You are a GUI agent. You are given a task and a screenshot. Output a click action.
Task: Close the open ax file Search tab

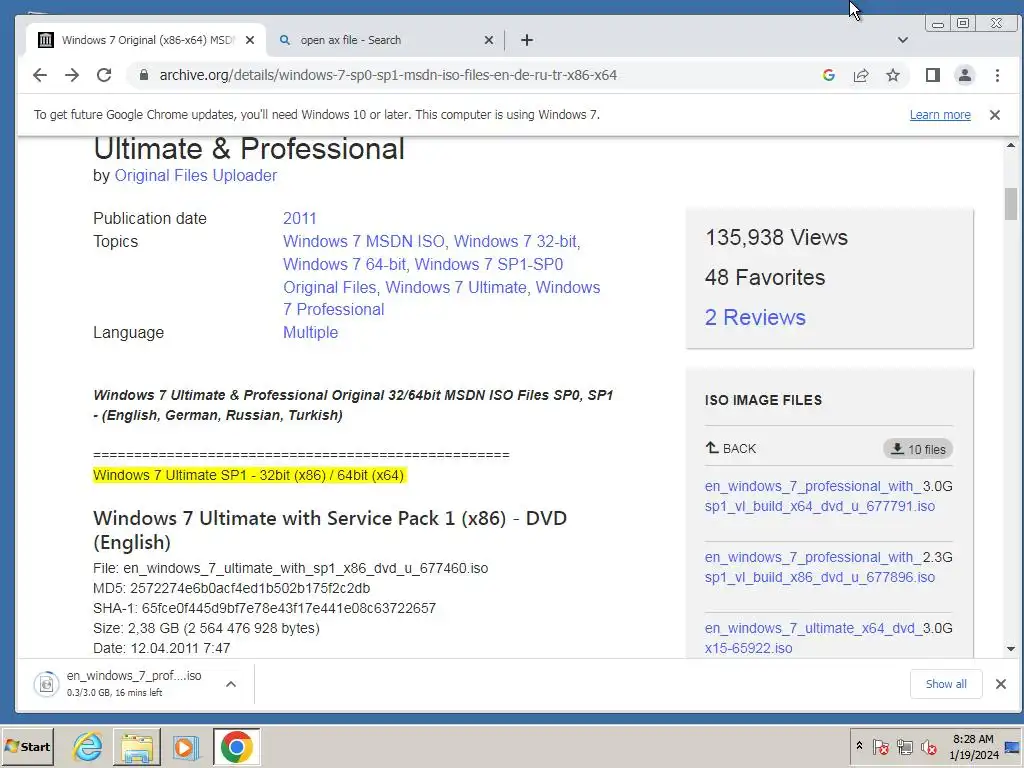488,40
